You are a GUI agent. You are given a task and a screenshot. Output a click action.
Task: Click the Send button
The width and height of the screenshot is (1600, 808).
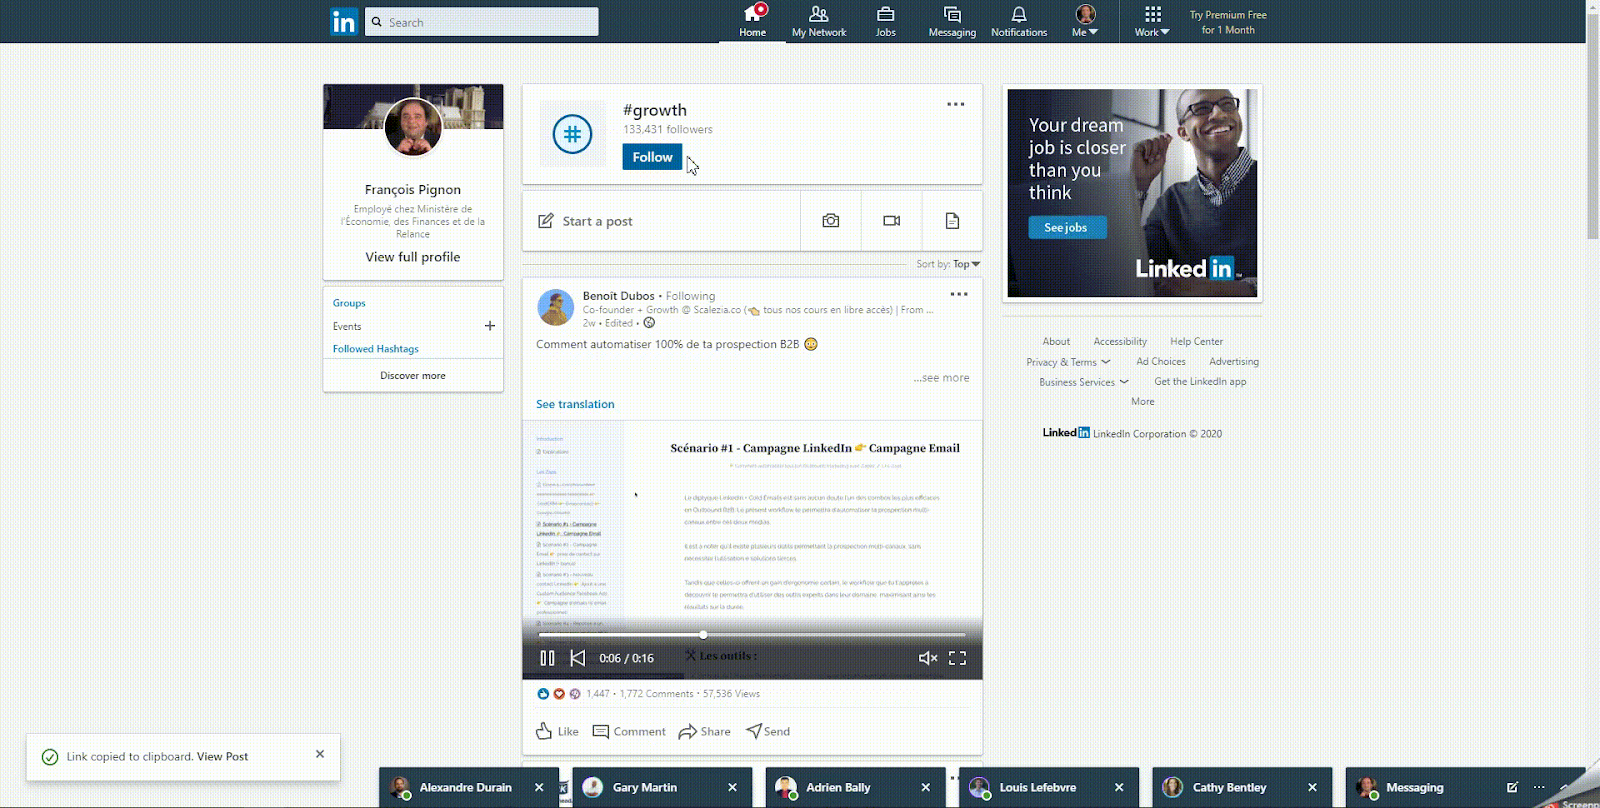click(768, 731)
